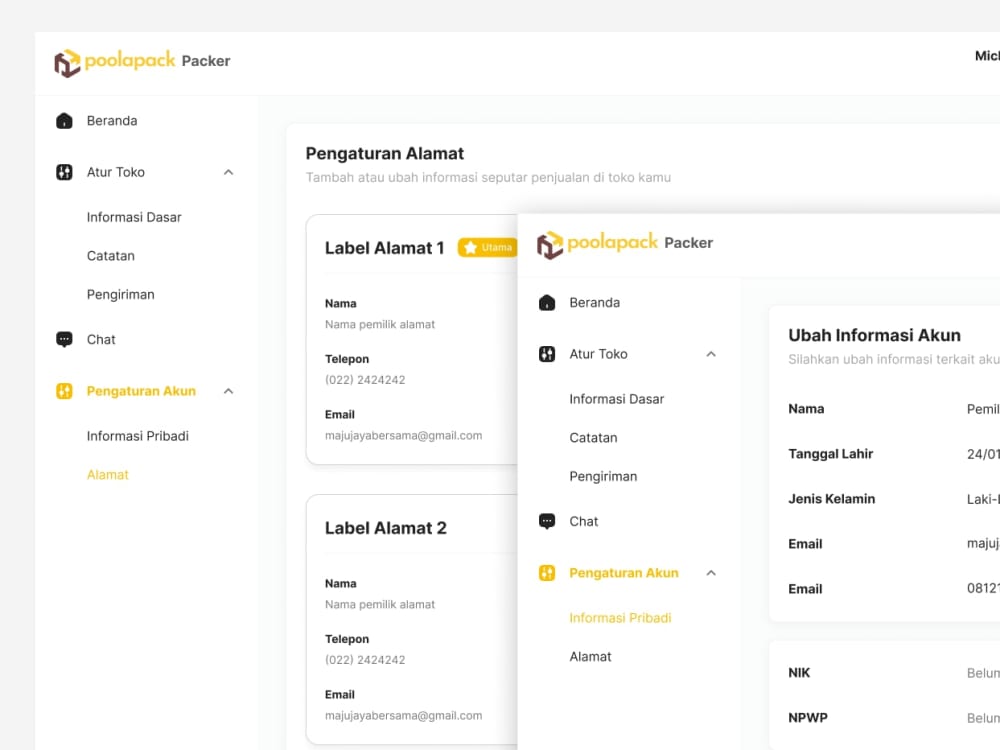Open the Alamat settings link

[107, 474]
